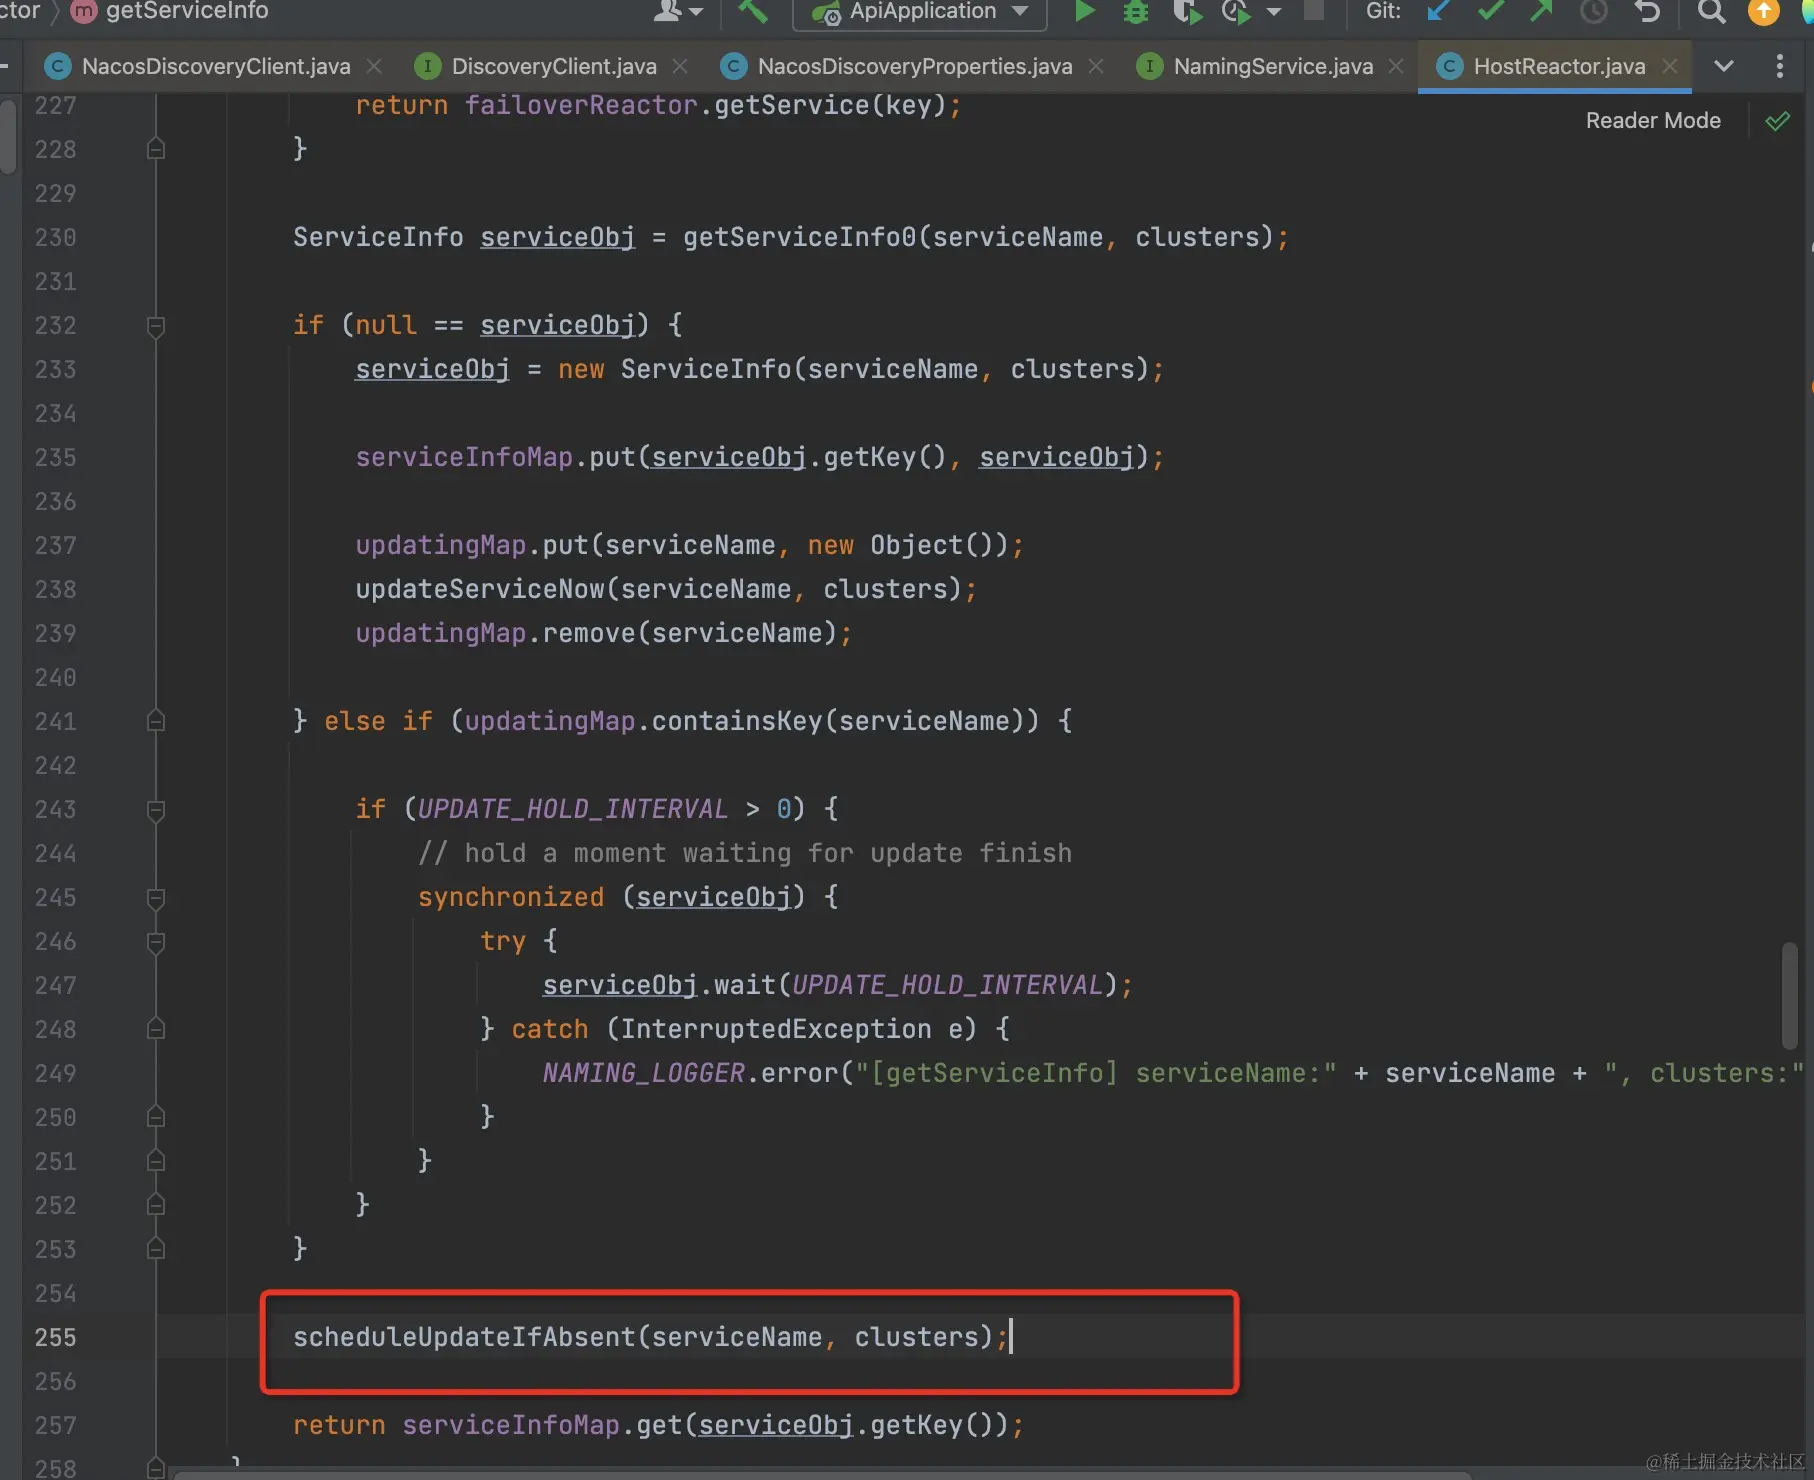
Task: Show hidden editor tabs chevron list
Action: [x=1724, y=66]
